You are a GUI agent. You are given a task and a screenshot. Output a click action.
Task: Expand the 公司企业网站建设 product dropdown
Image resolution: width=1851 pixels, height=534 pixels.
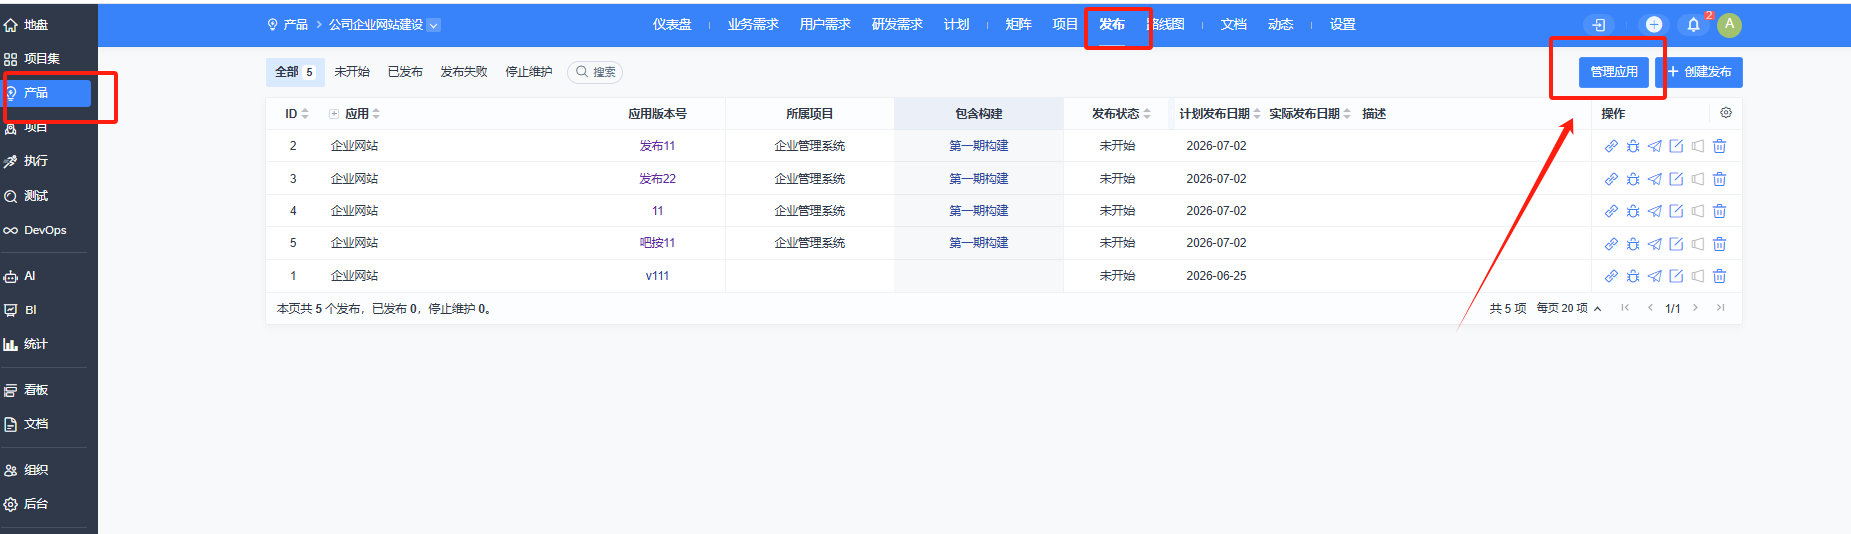click(434, 25)
